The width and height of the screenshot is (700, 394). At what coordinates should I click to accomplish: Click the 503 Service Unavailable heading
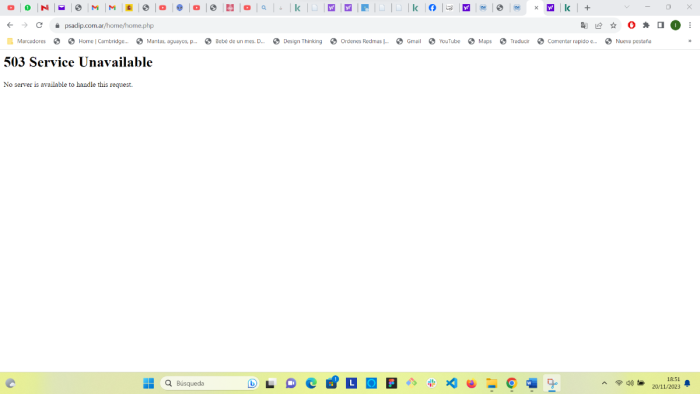[x=78, y=62]
